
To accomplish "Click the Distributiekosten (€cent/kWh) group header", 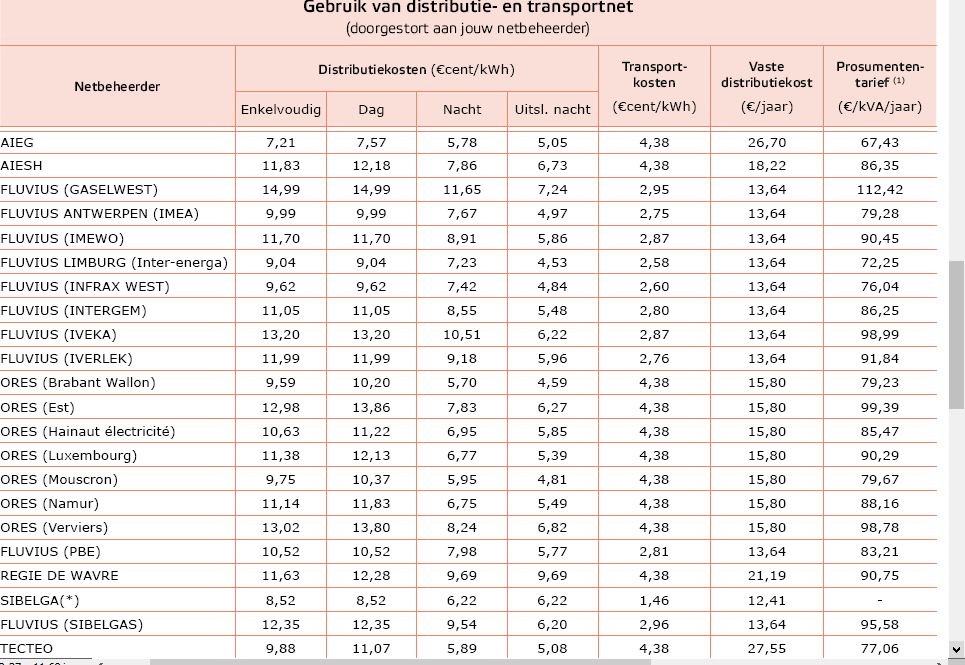I will tap(415, 69).
